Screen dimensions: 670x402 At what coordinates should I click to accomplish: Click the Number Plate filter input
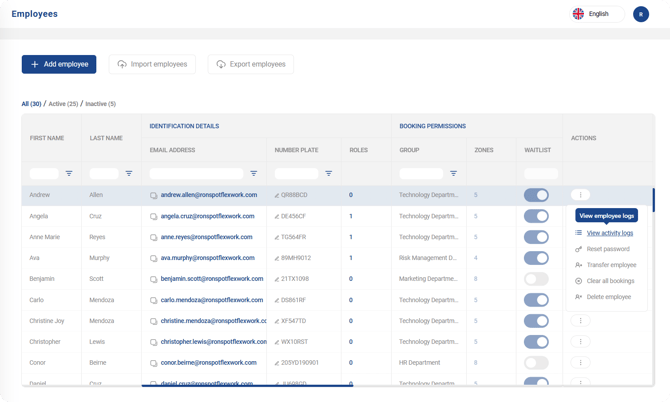pyautogui.click(x=297, y=173)
